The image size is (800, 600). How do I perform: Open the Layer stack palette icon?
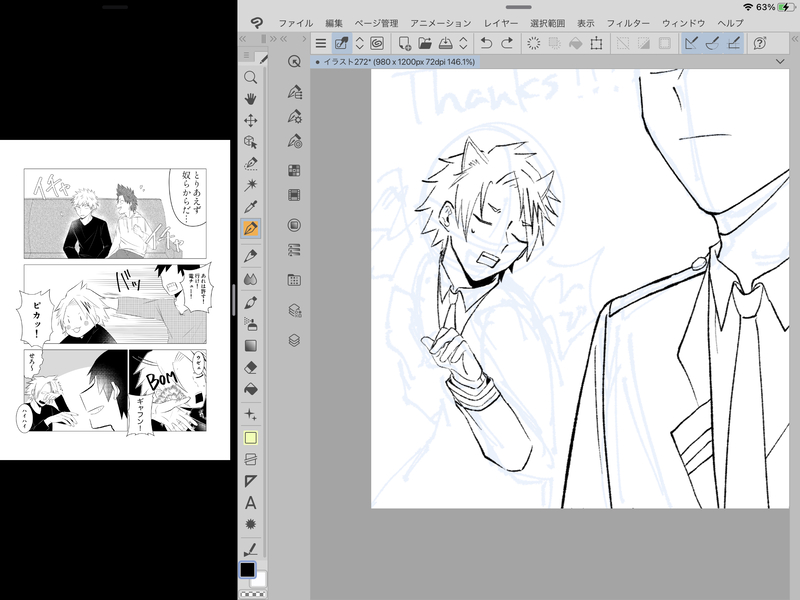(x=294, y=340)
